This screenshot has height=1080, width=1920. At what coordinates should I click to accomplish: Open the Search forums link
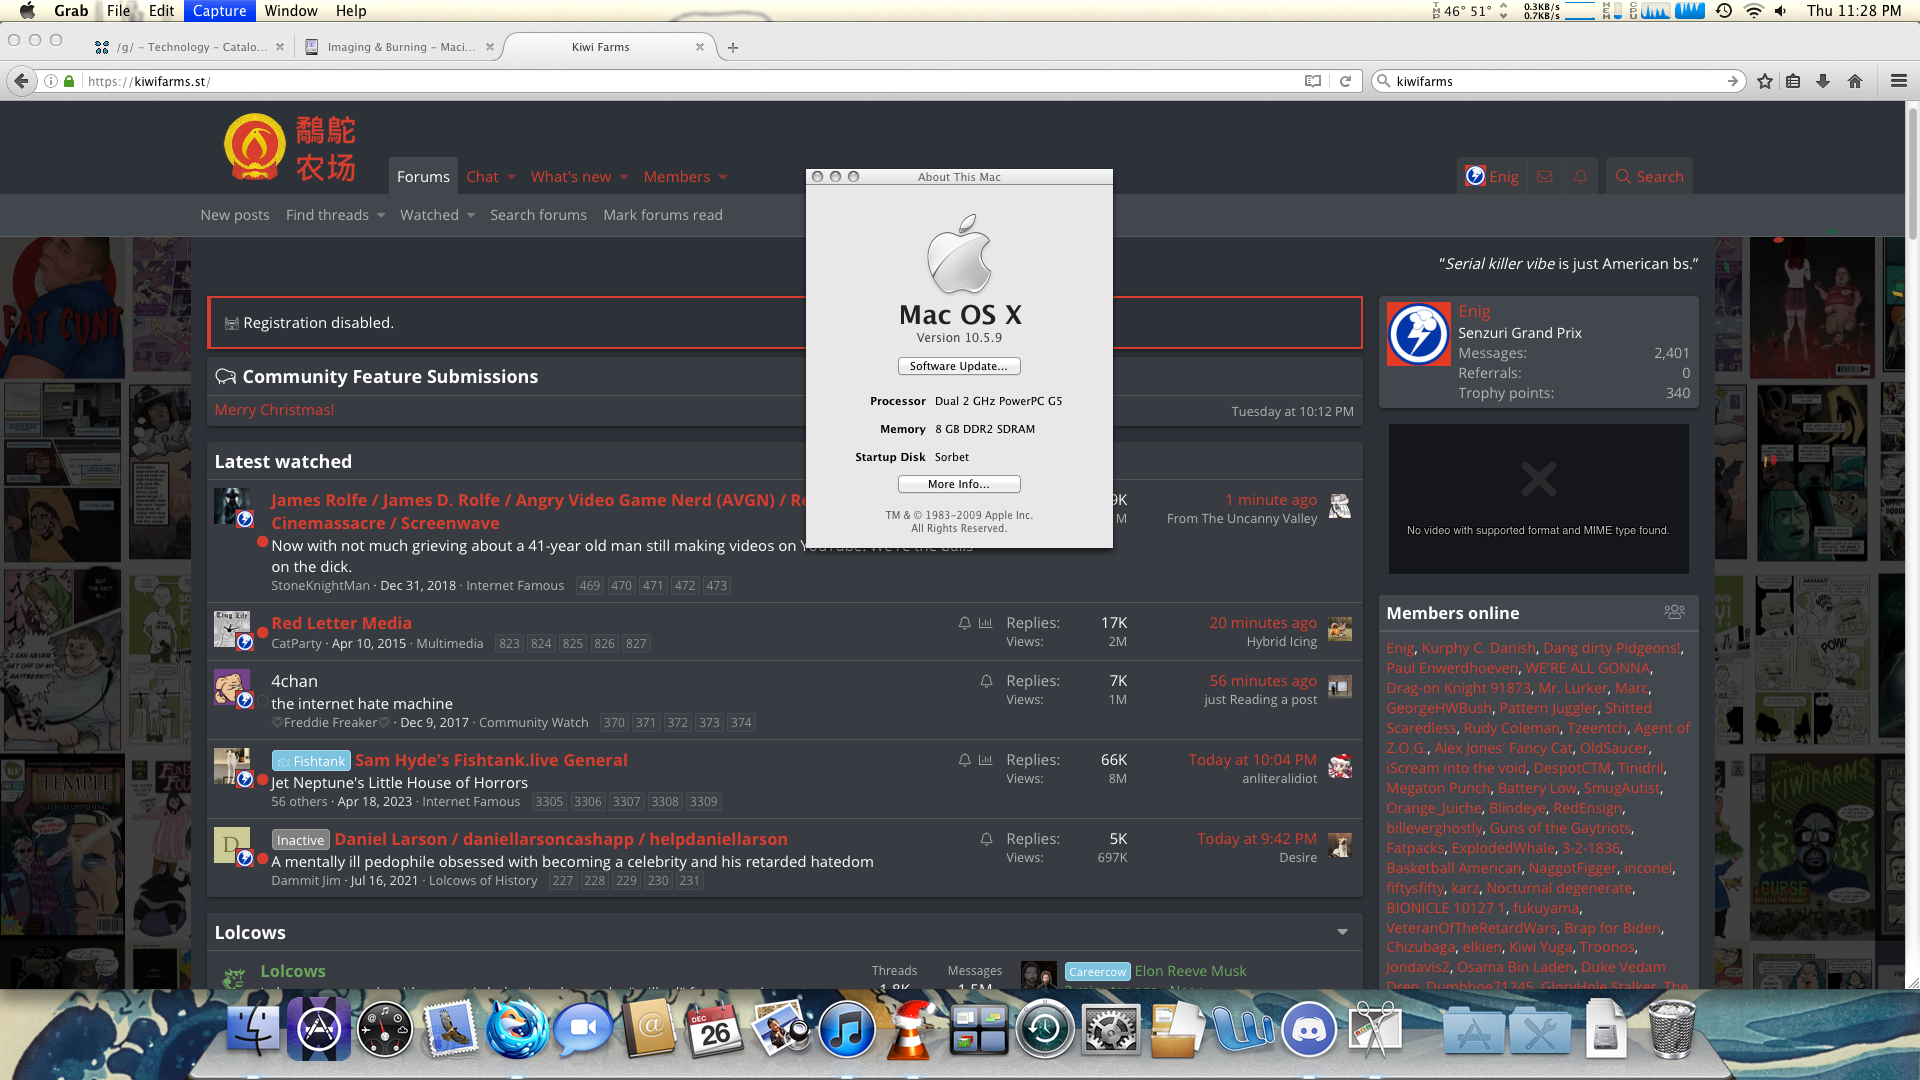pos(538,215)
